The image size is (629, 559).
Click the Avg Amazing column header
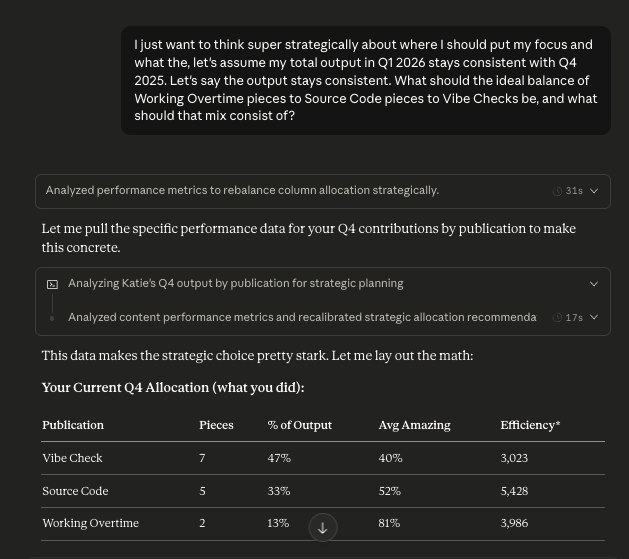click(x=414, y=425)
